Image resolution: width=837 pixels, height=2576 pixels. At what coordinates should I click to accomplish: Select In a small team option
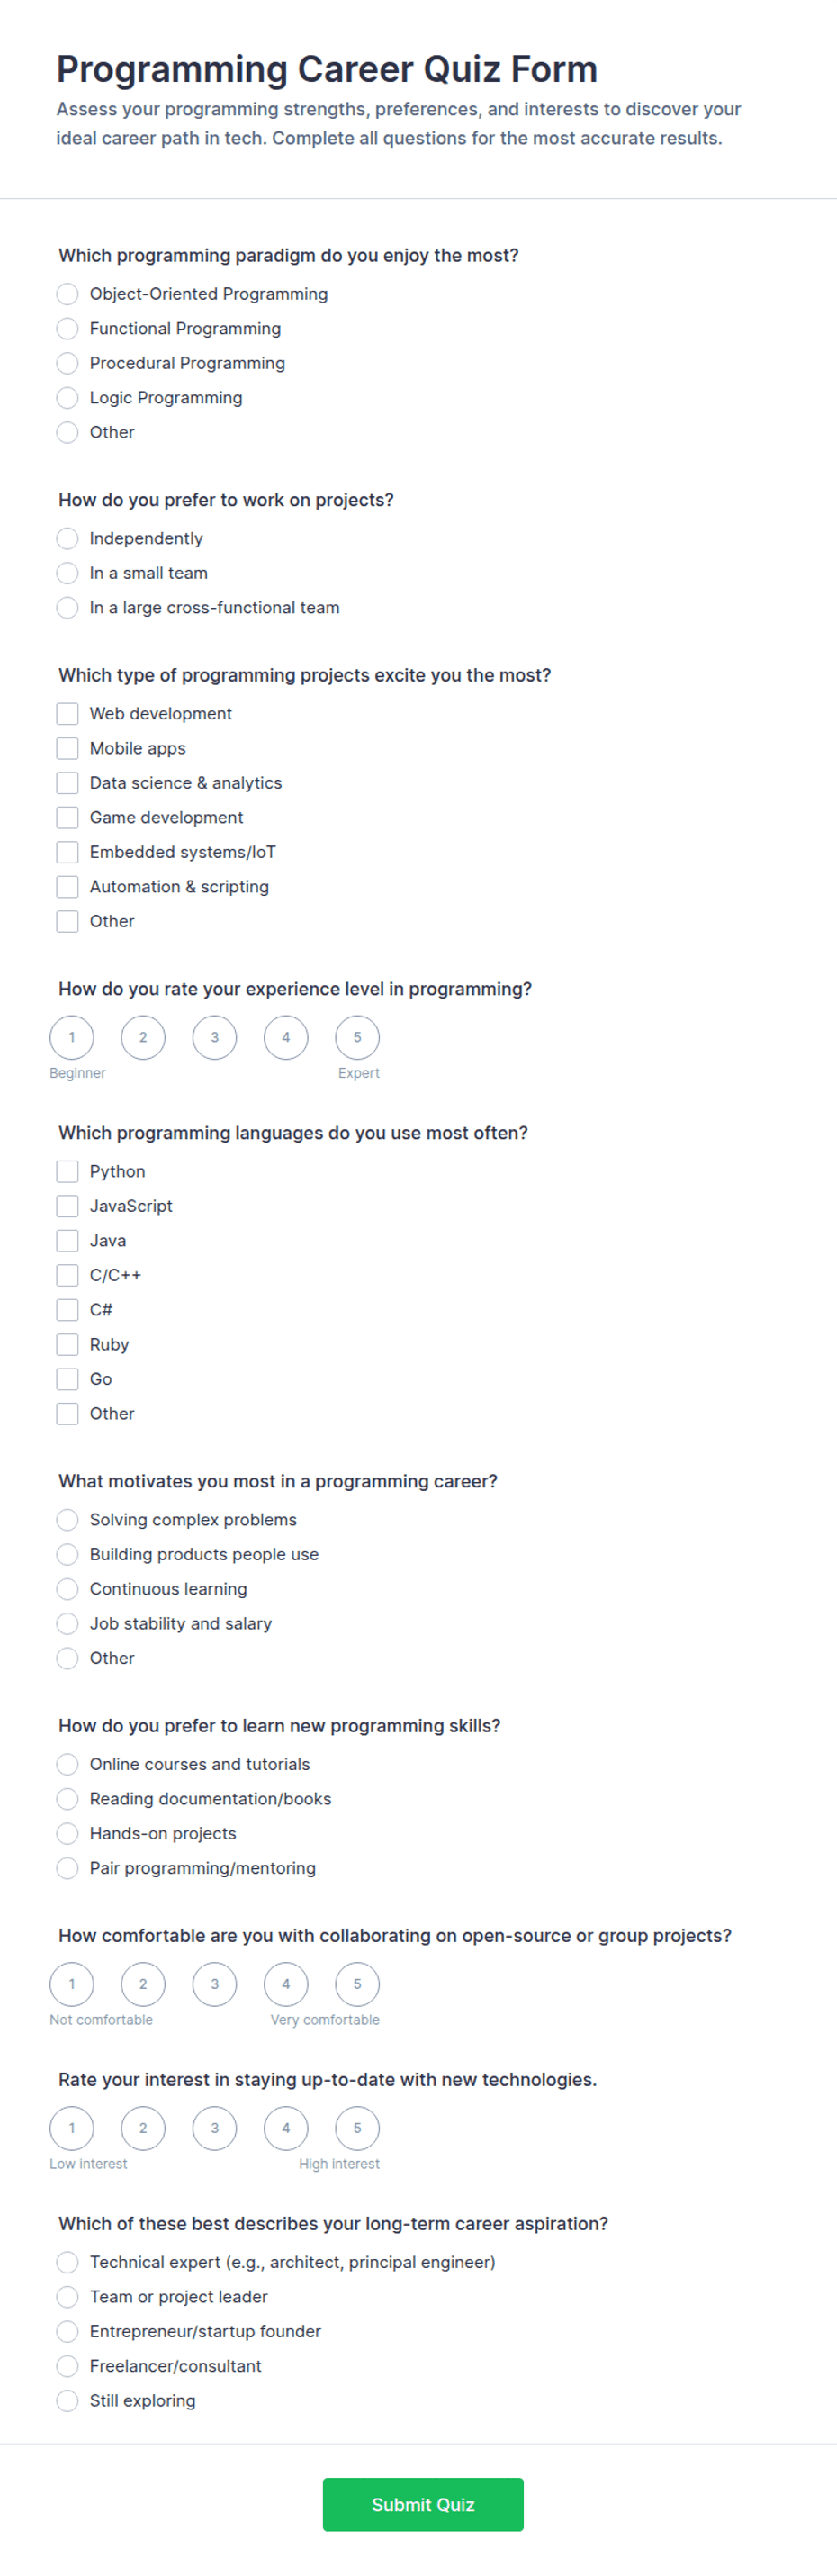click(x=67, y=573)
